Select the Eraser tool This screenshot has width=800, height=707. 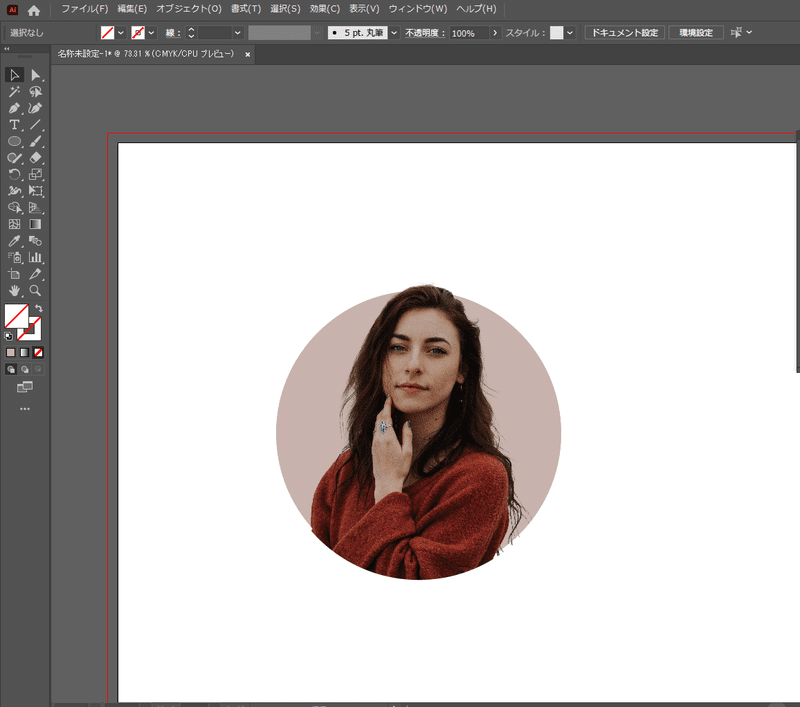(35, 158)
